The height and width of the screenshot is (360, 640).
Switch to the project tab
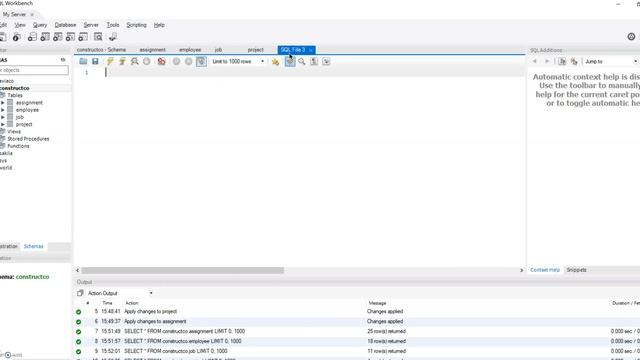[256, 50]
